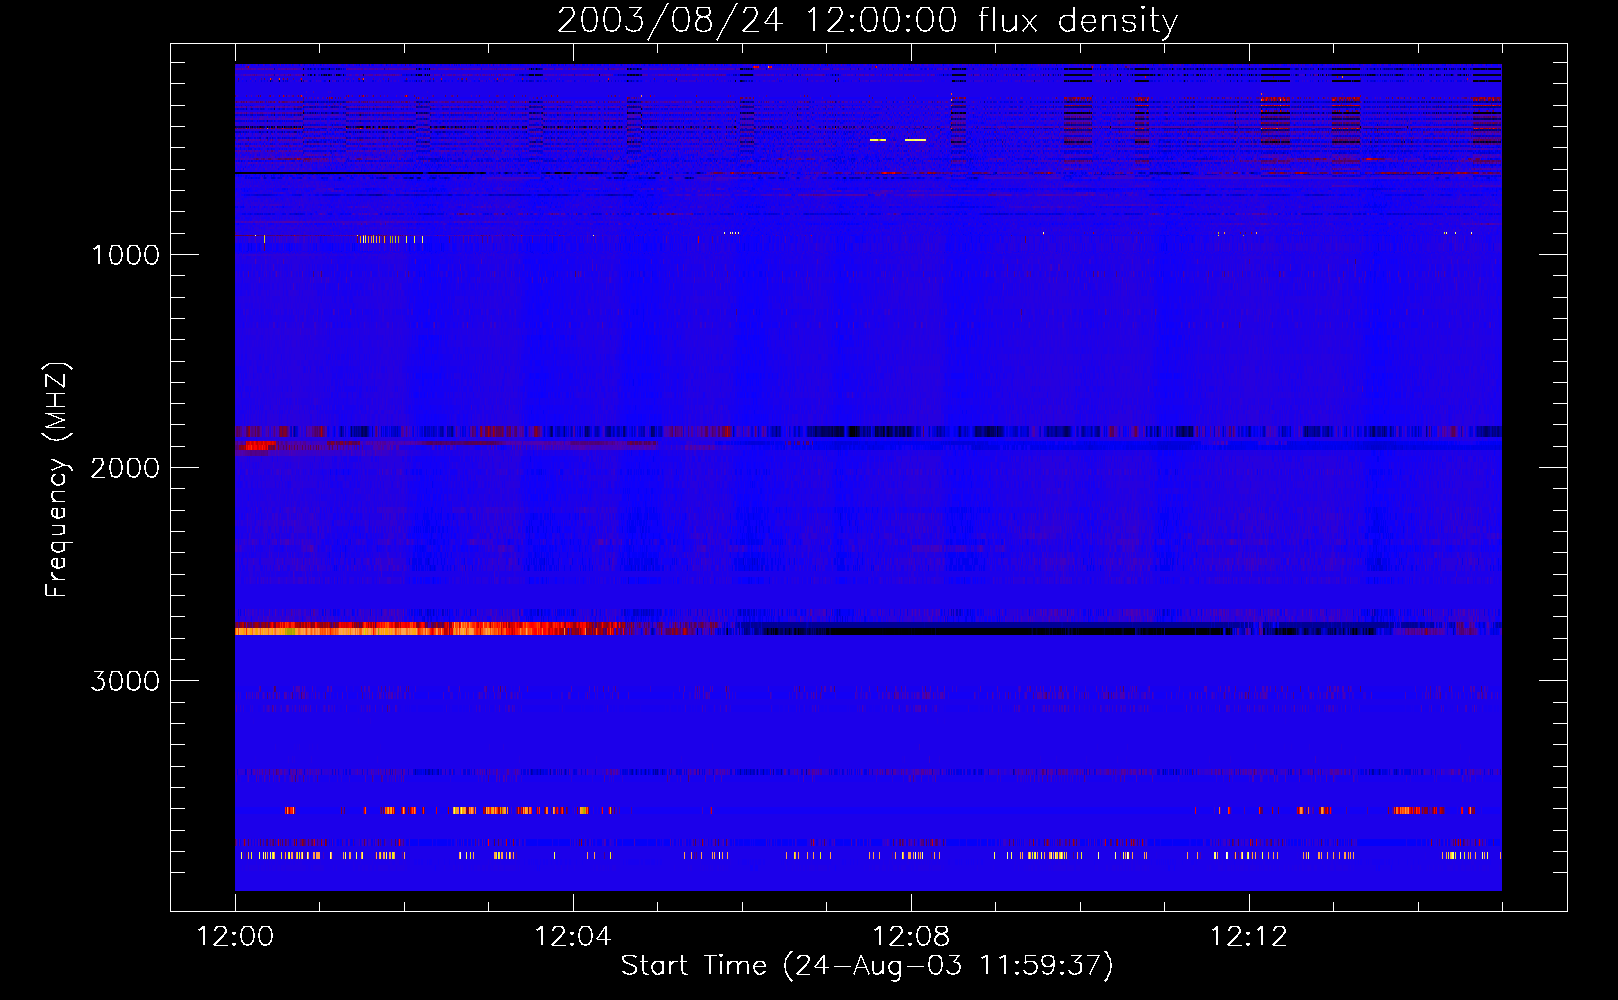Click the 3000 frequency tick label
Screen dimensions: 1618x1000
coord(125,681)
